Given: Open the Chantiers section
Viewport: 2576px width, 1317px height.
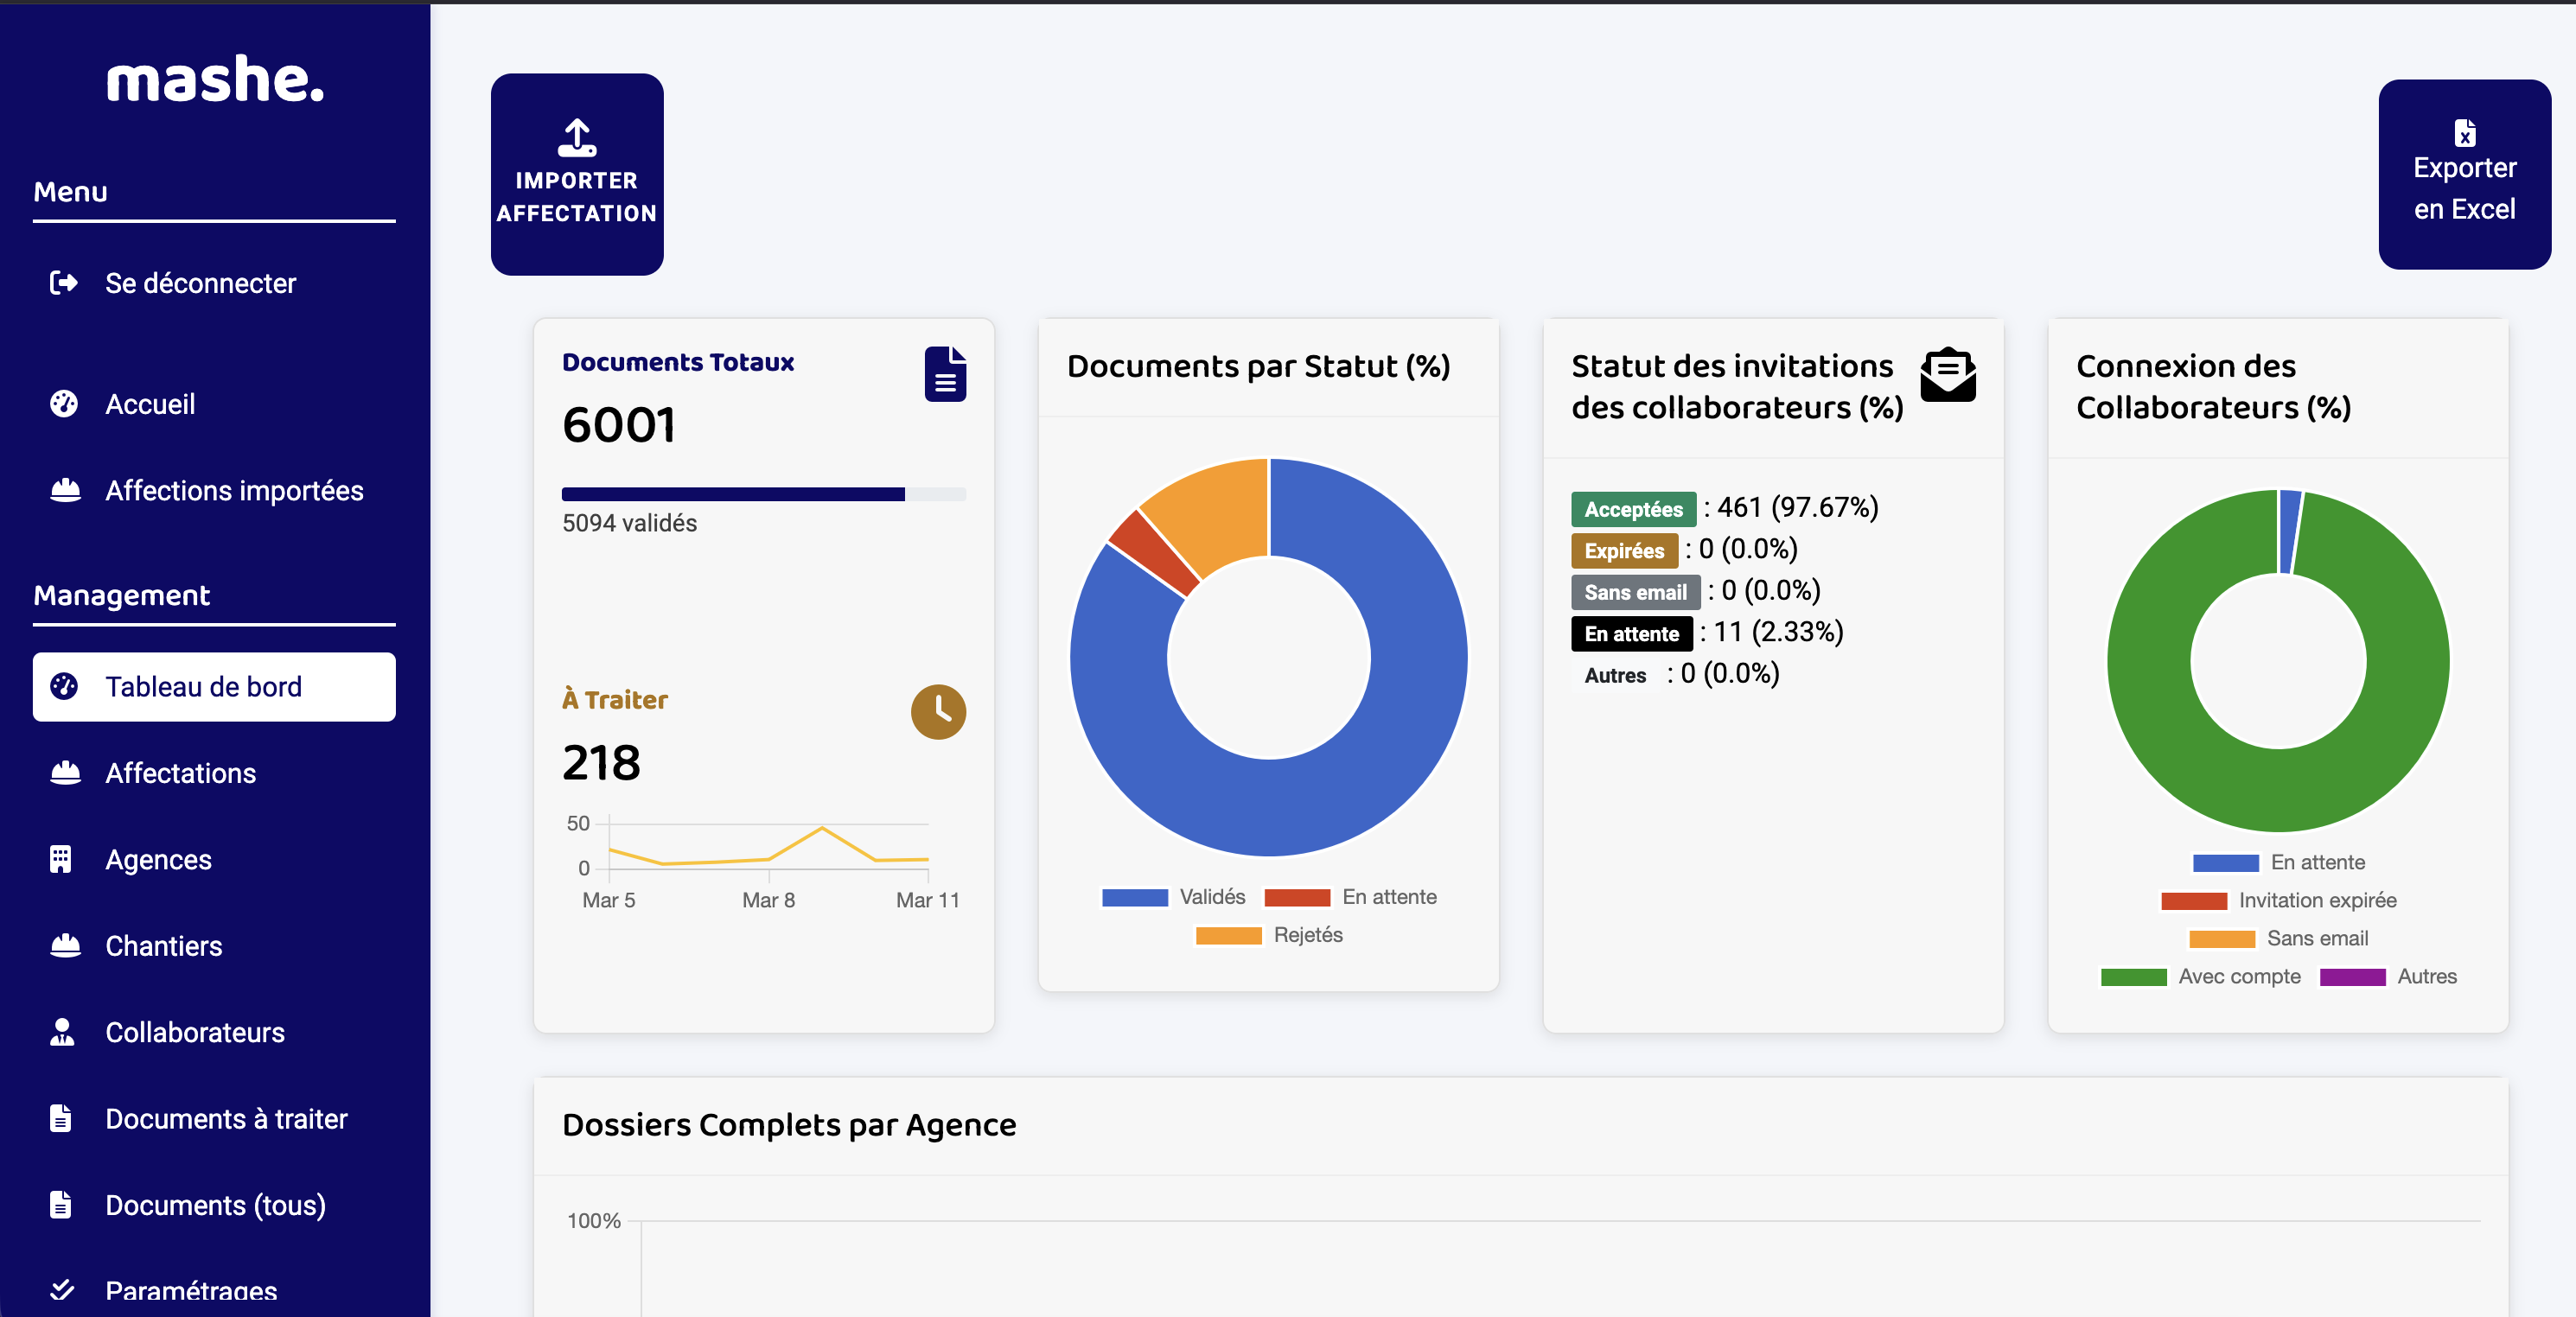Looking at the screenshot, I should (164, 945).
